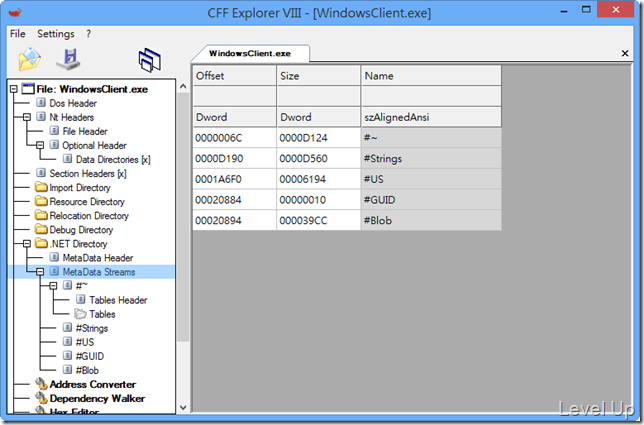Open the Tables folder node

[102, 314]
